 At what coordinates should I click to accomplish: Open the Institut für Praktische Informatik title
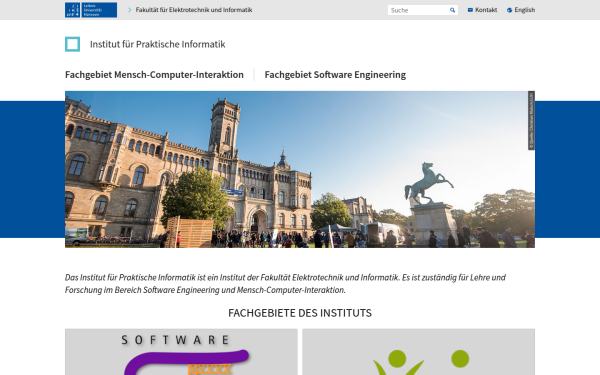pos(158,44)
